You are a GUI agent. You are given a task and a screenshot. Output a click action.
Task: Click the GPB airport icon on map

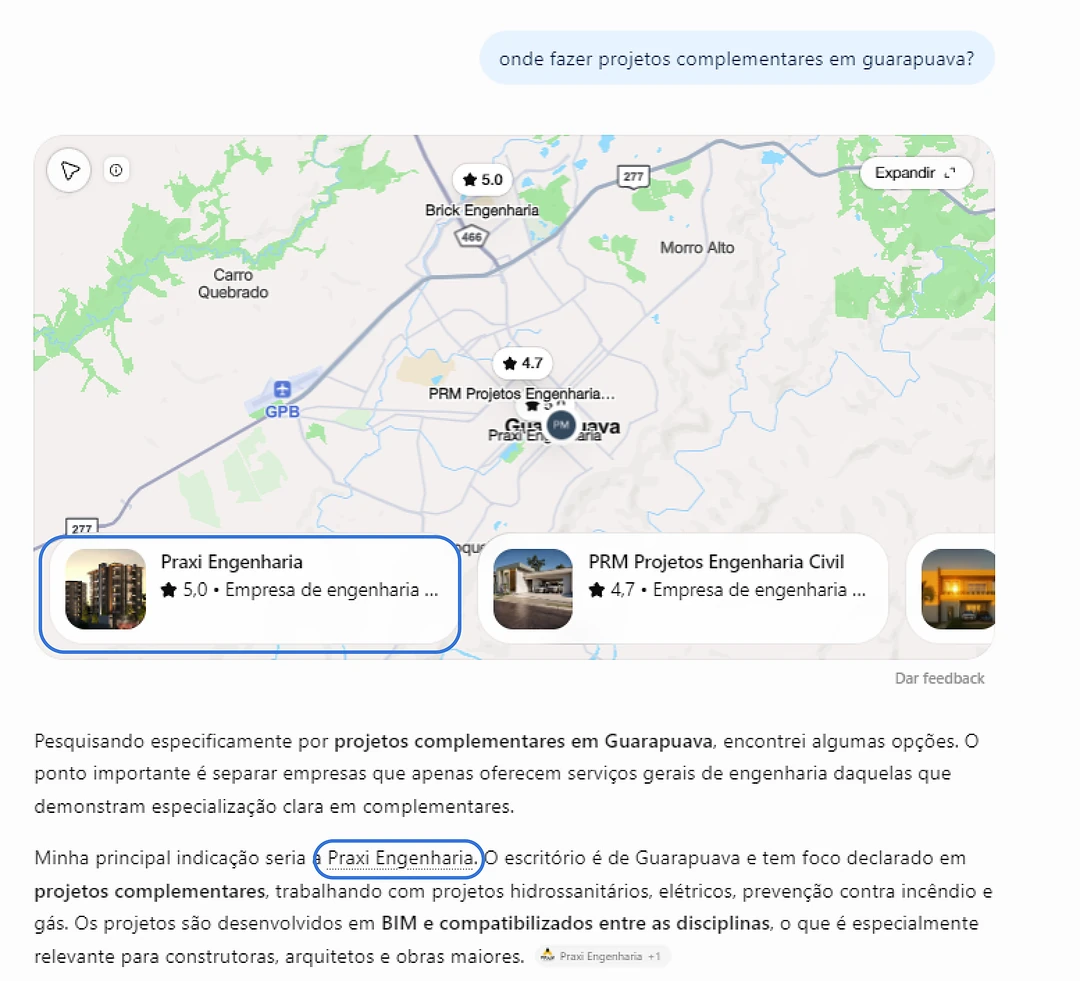tap(282, 389)
